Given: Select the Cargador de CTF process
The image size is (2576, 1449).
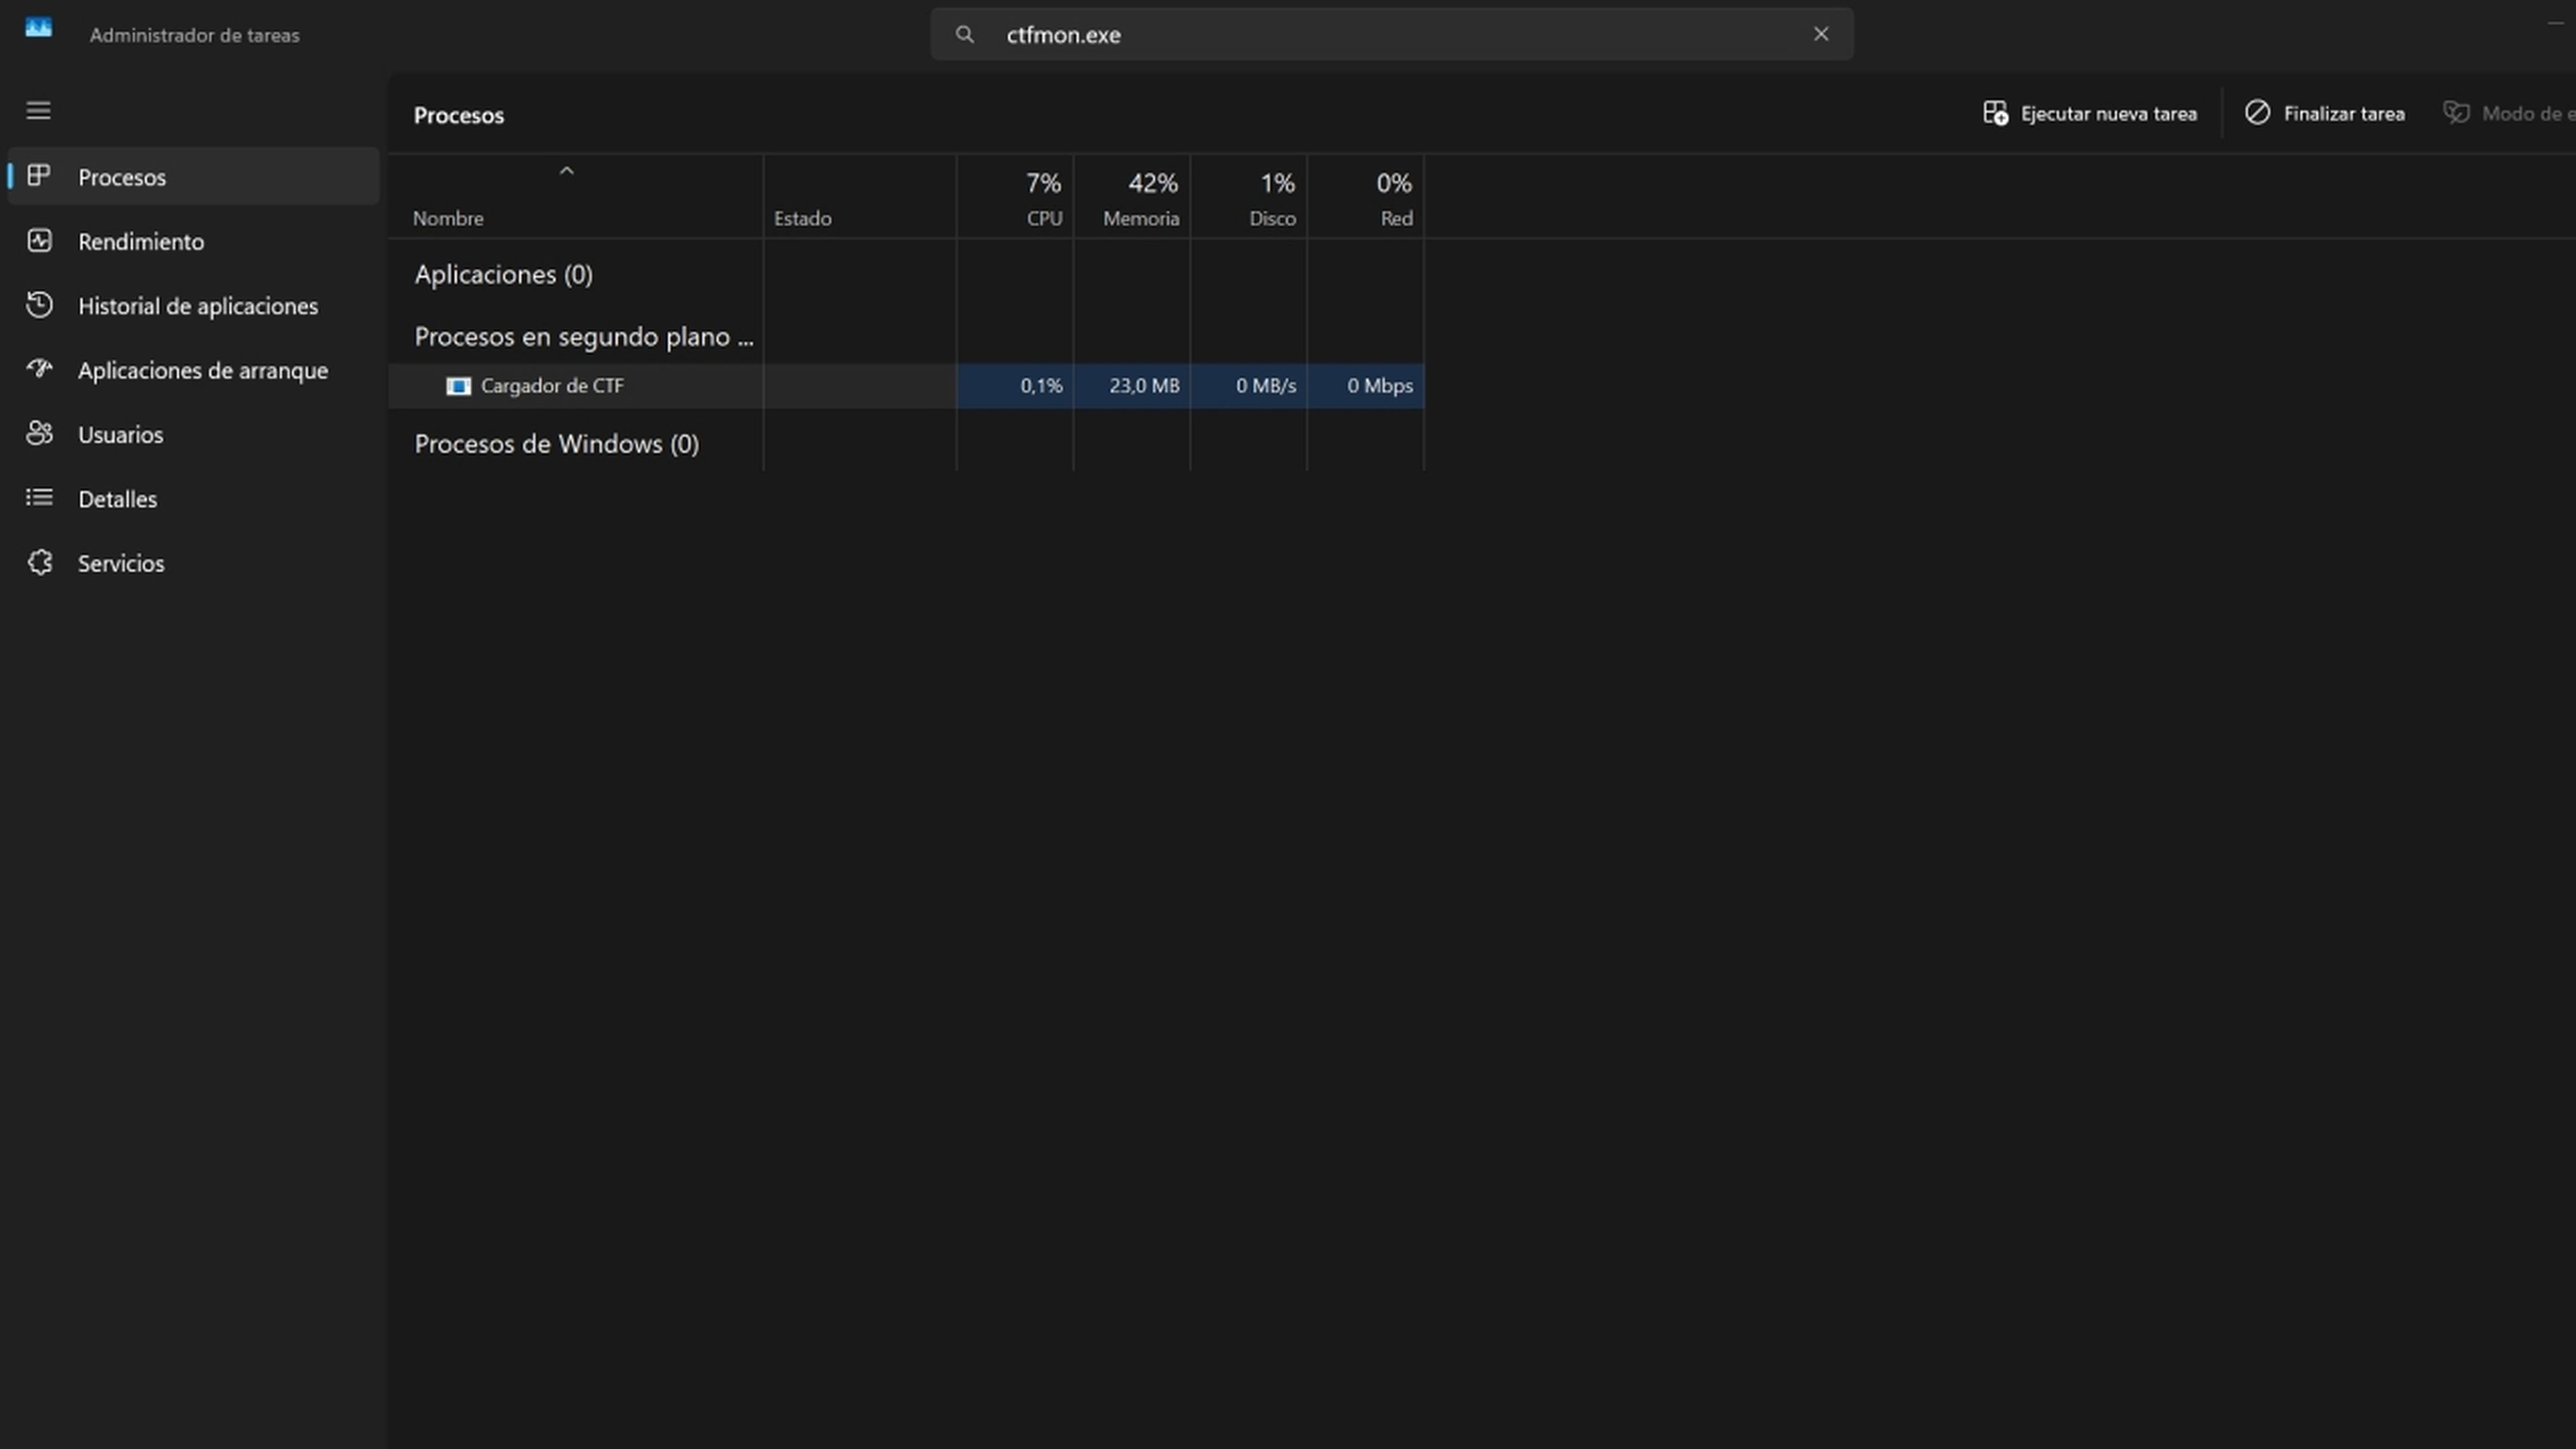Looking at the screenshot, I should click(x=906, y=386).
